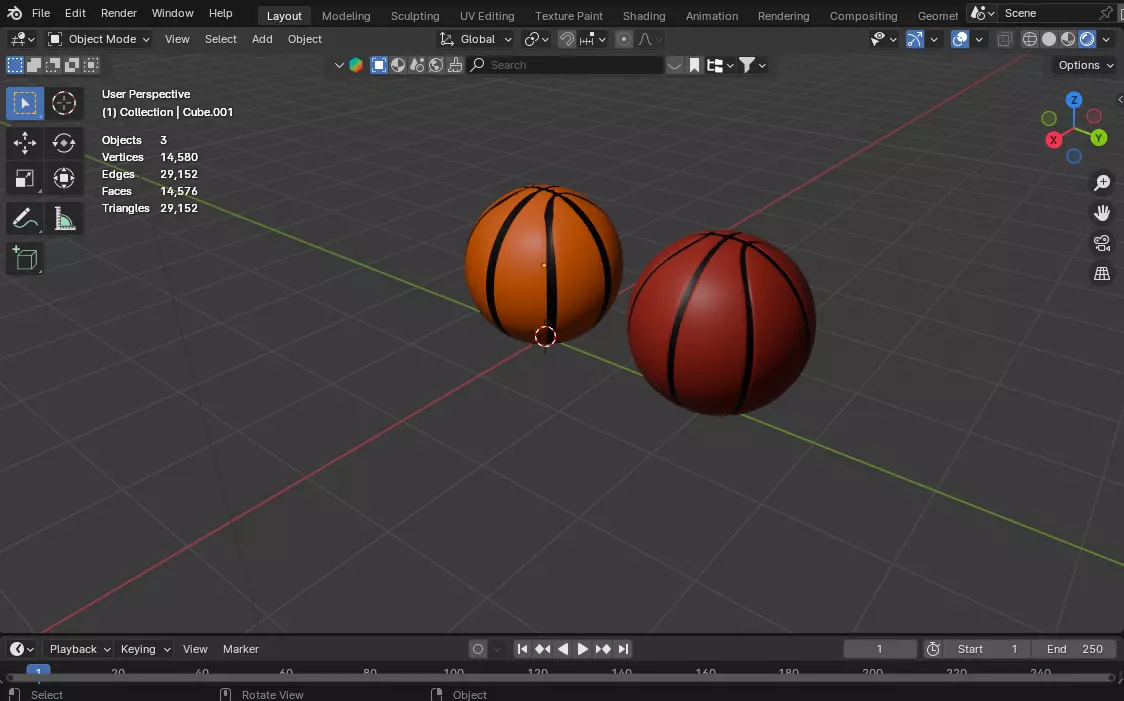Set selection mode to Extend

[x=34, y=65]
